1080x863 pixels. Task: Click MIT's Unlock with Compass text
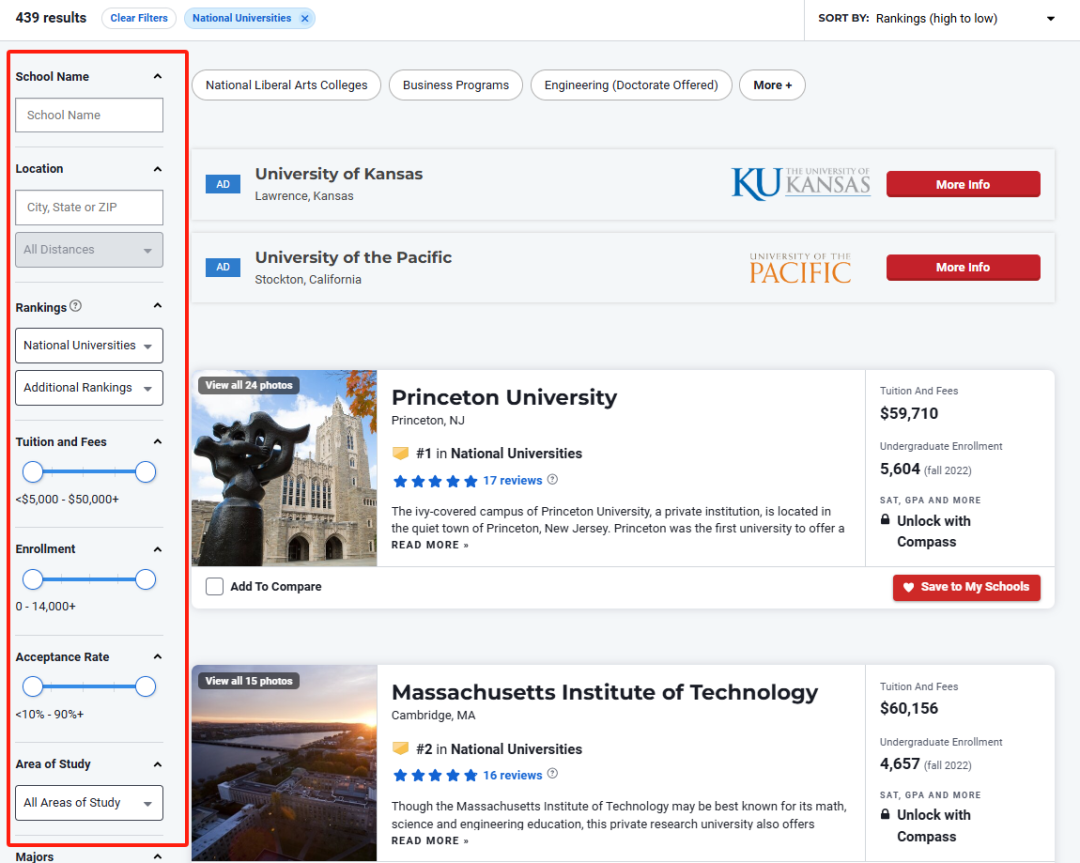coord(933,826)
